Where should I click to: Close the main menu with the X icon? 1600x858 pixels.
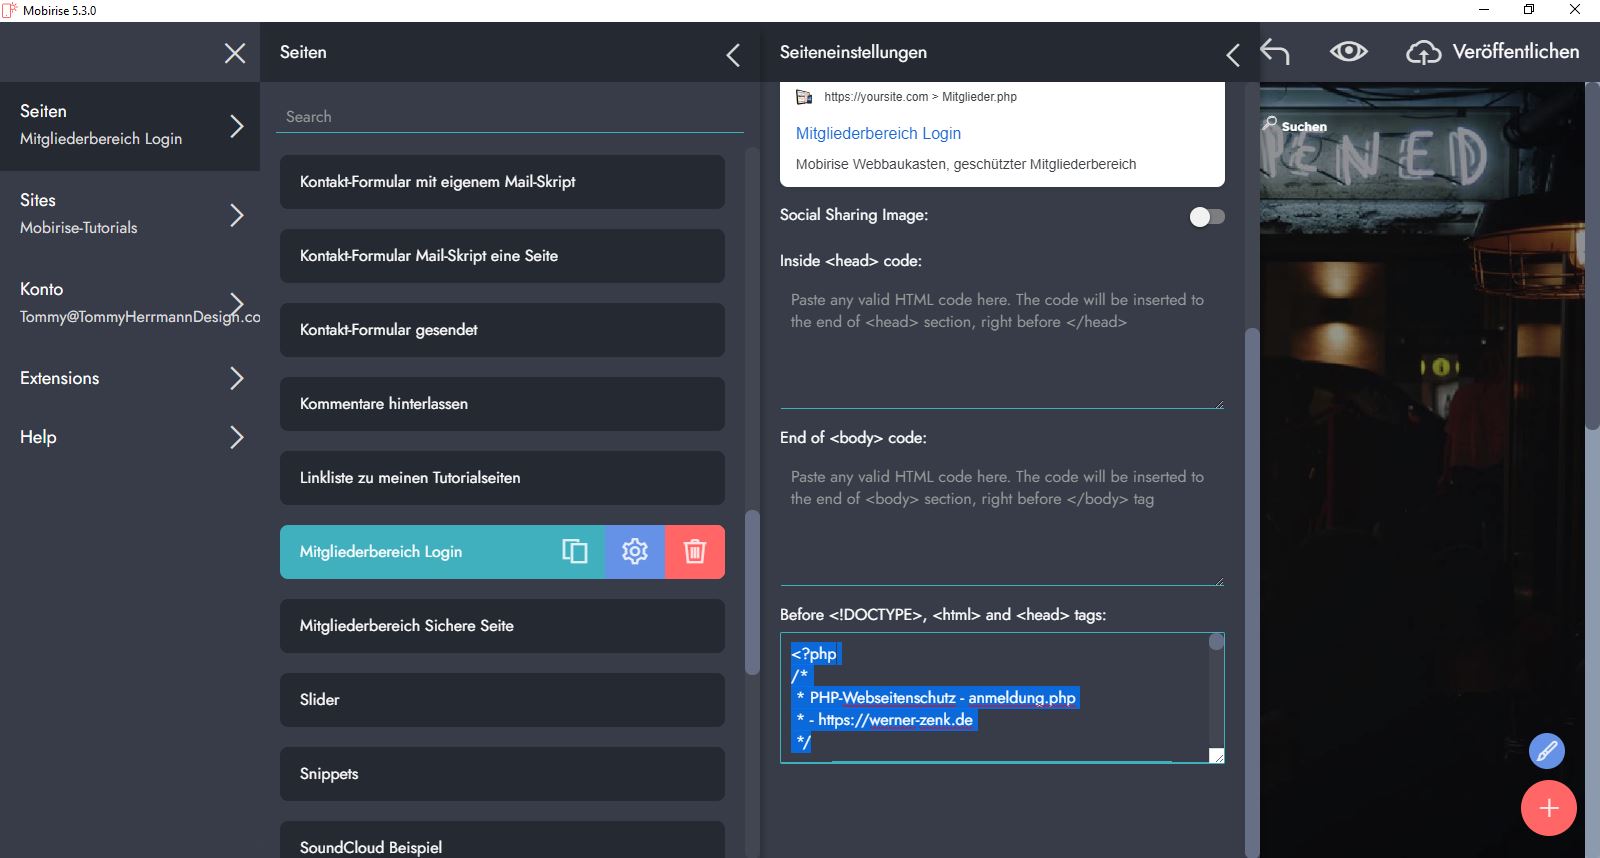coord(234,53)
